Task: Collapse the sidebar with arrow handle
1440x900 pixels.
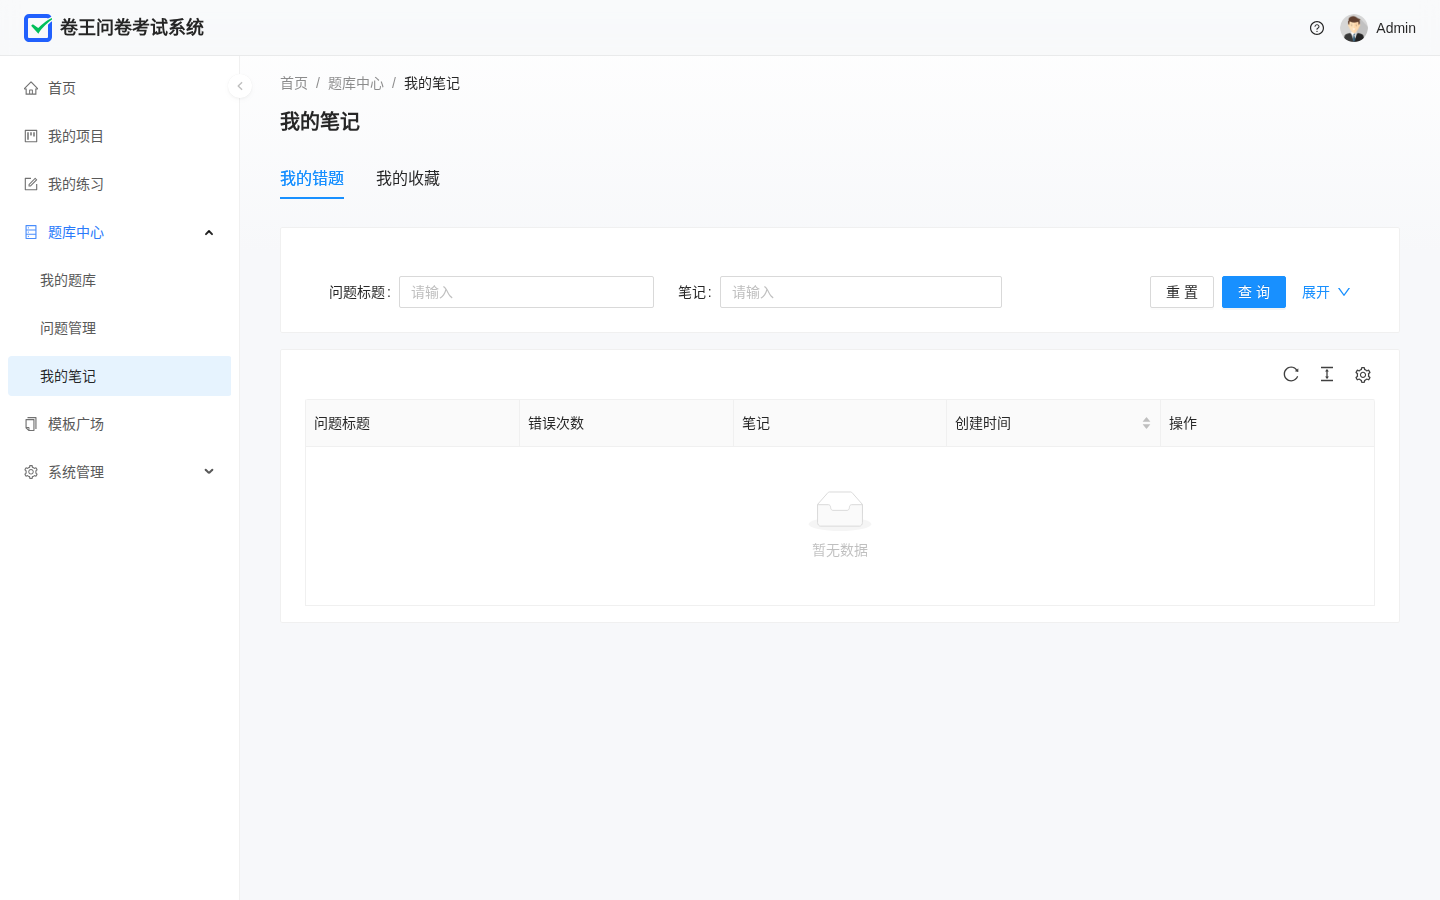Action: tap(240, 86)
